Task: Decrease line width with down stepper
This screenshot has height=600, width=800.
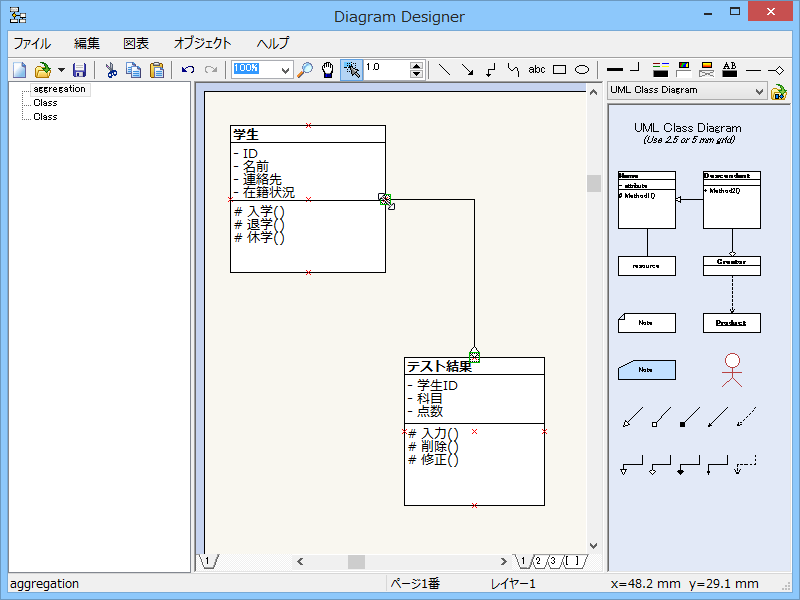Action: pyautogui.click(x=416, y=74)
